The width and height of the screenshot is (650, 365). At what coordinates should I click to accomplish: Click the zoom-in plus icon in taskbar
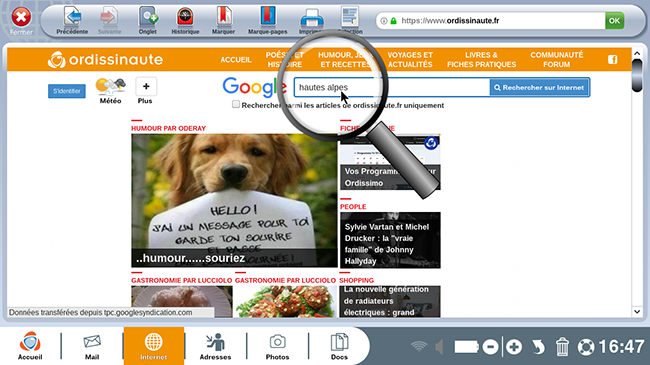(514, 347)
